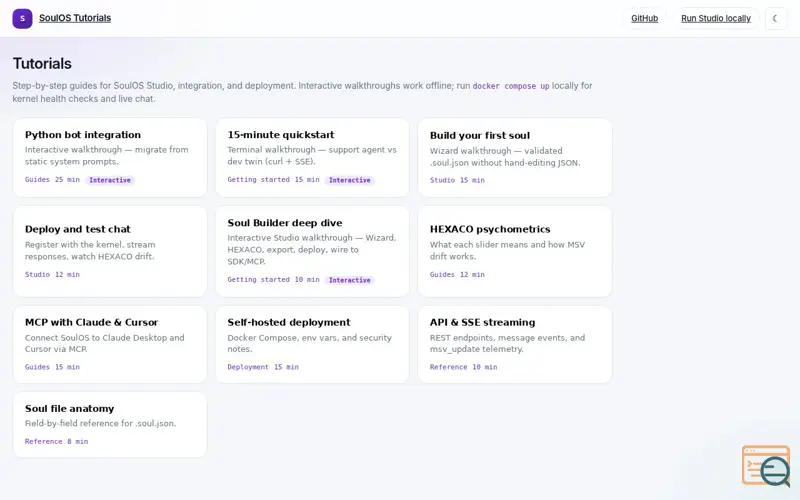Click "Guides 15 min" on MCP card

coord(53,367)
